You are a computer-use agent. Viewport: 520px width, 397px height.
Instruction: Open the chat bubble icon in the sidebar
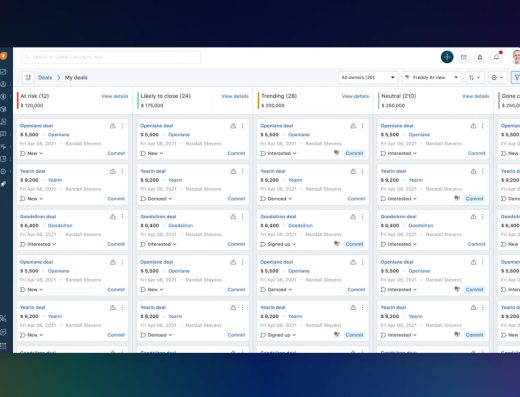[x=3, y=134]
